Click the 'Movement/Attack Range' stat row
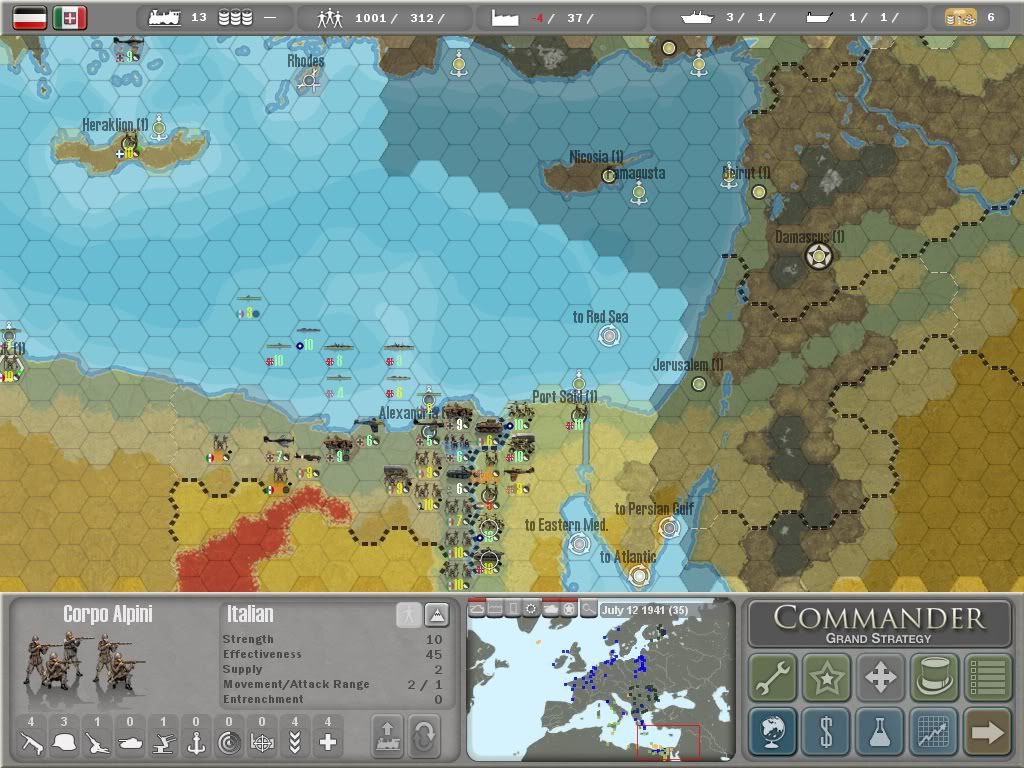This screenshot has height=768, width=1024. coord(333,684)
